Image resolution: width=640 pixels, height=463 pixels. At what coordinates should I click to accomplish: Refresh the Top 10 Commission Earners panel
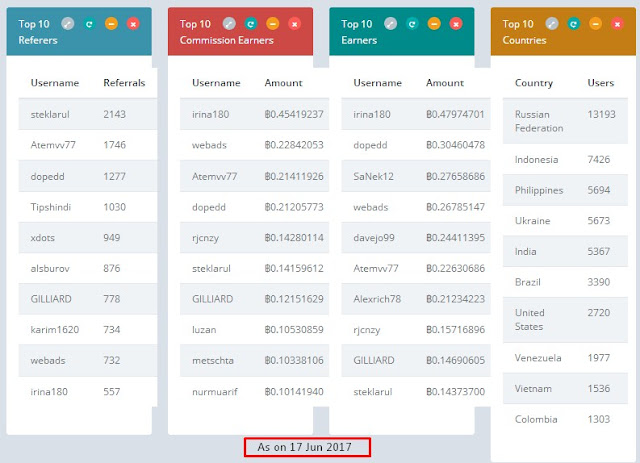point(251,24)
